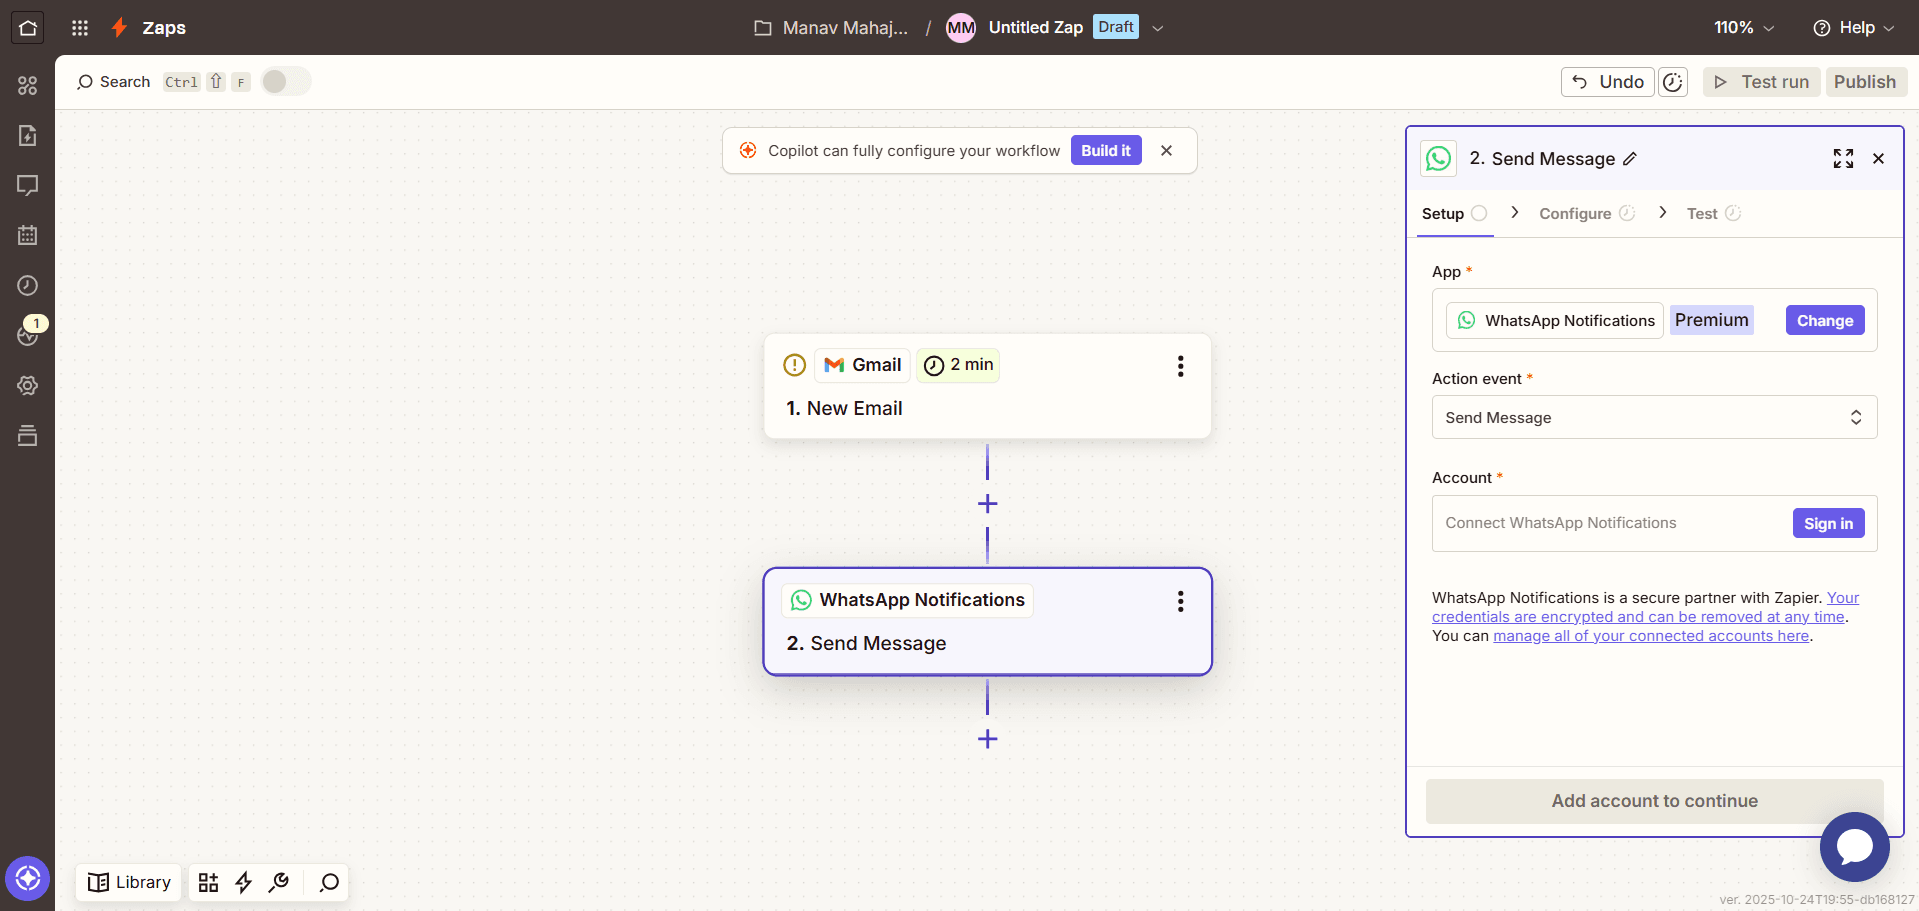Open manage connected accounts link
Viewport: 1919px width, 911px height.
[1651, 636]
